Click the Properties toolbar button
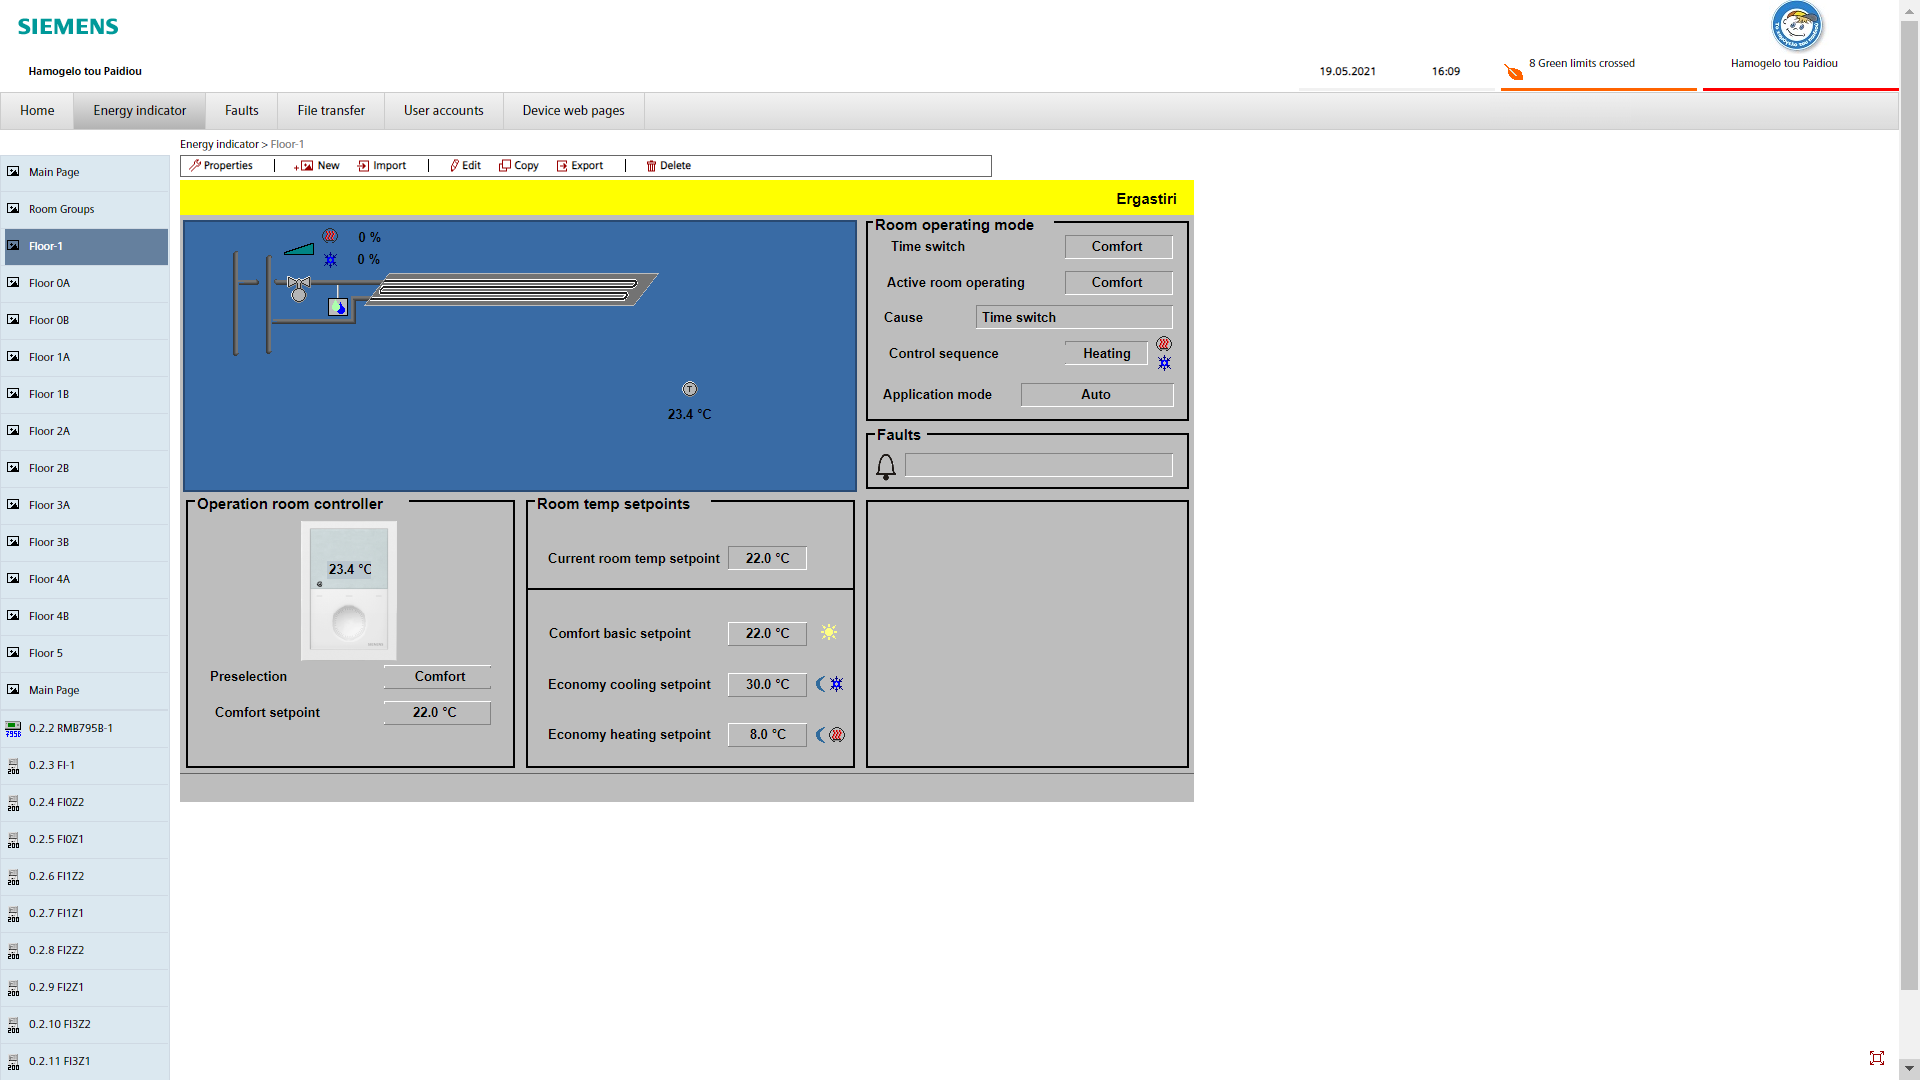The width and height of the screenshot is (1920, 1080). tap(221, 166)
